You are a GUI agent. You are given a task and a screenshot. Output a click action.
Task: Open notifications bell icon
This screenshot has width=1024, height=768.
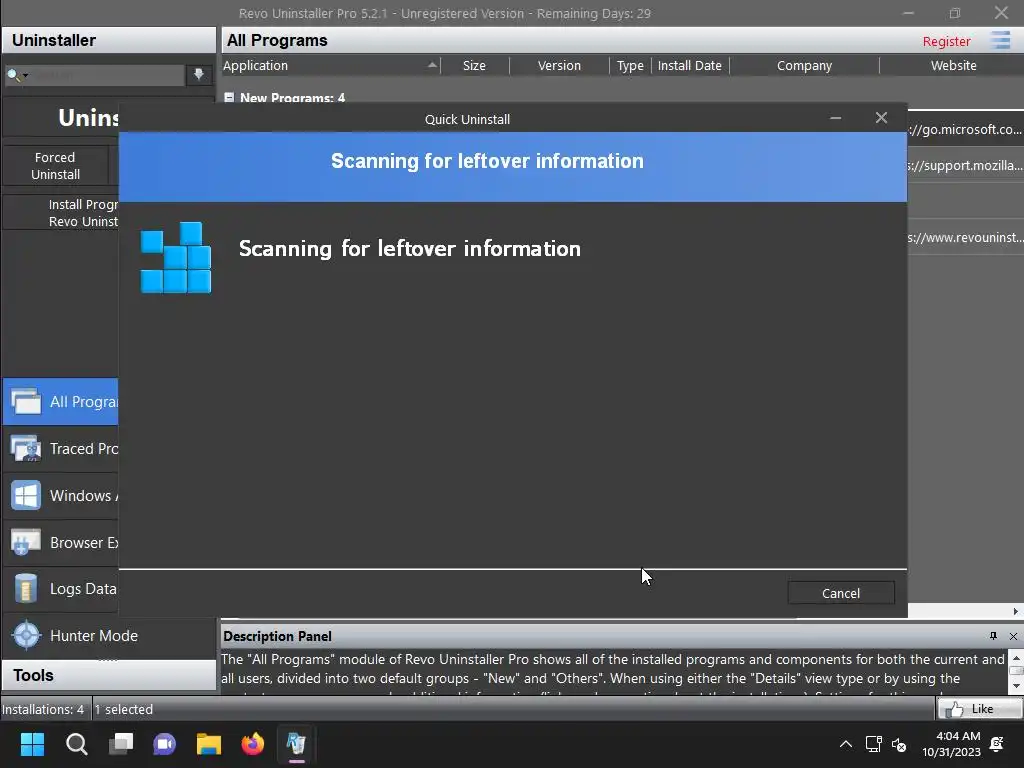(x=997, y=744)
